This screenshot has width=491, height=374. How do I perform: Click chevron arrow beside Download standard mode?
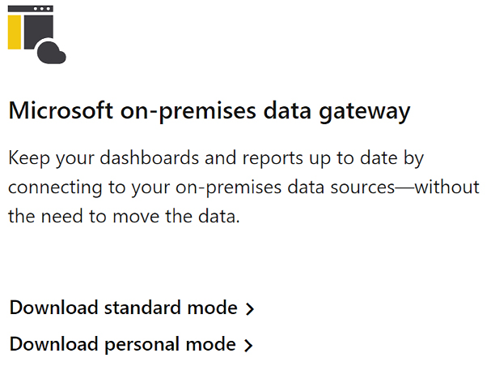[x=250, y=309]
